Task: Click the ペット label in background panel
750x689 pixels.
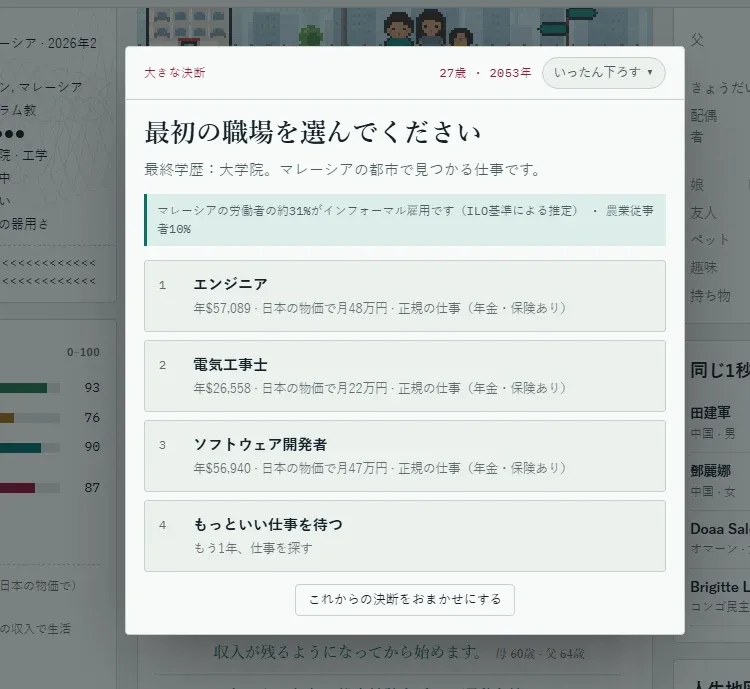Action: pyautogui.click(x=710, y=239)
